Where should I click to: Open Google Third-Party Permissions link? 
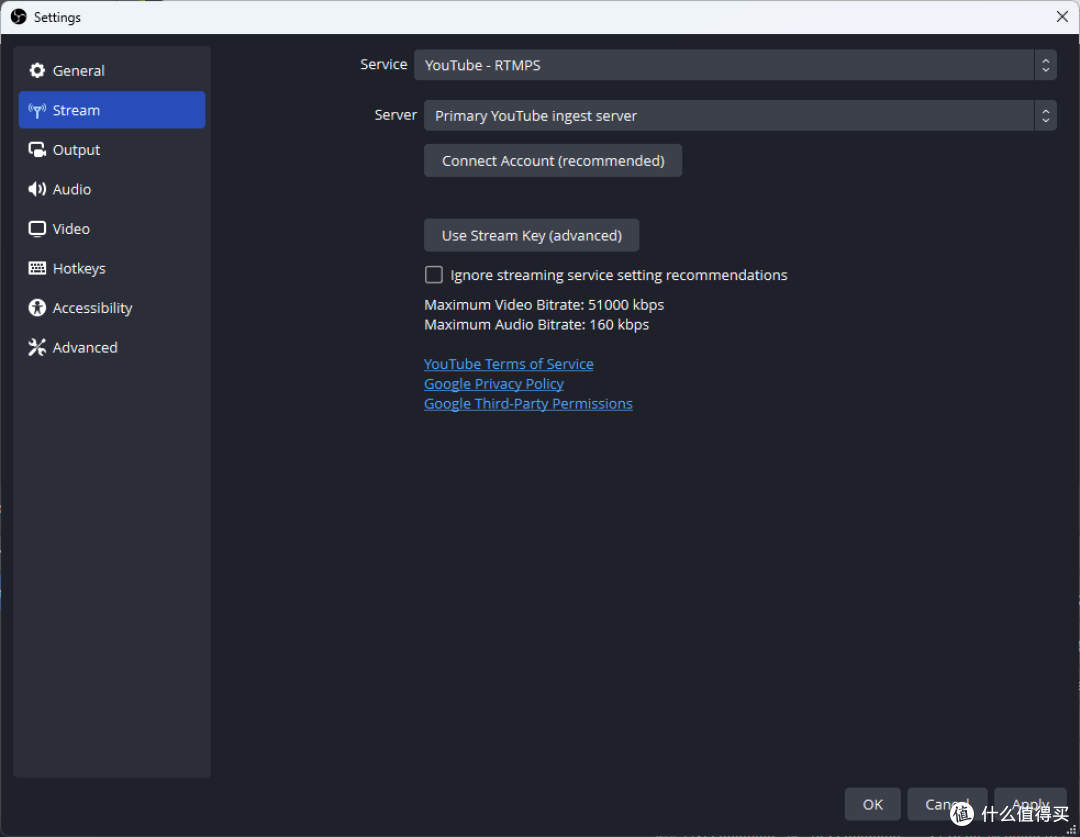528,404
